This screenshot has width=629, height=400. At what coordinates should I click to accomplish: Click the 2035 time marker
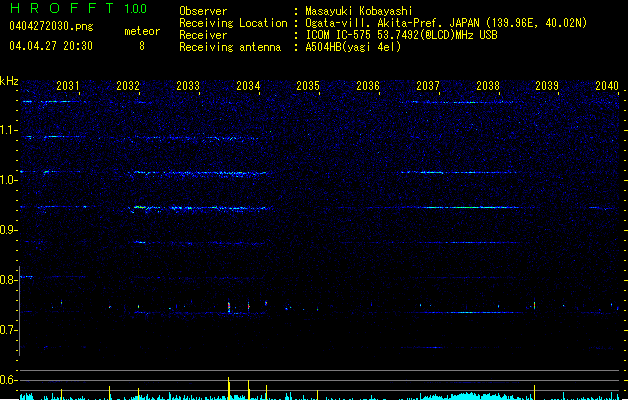click(x=308, y=85)
